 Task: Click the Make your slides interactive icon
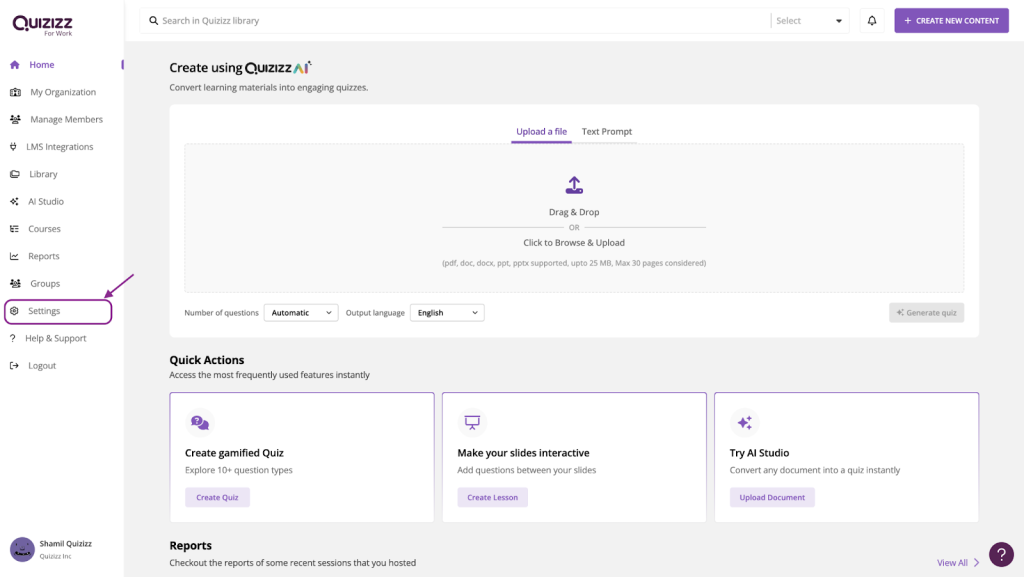coord(472,423)
